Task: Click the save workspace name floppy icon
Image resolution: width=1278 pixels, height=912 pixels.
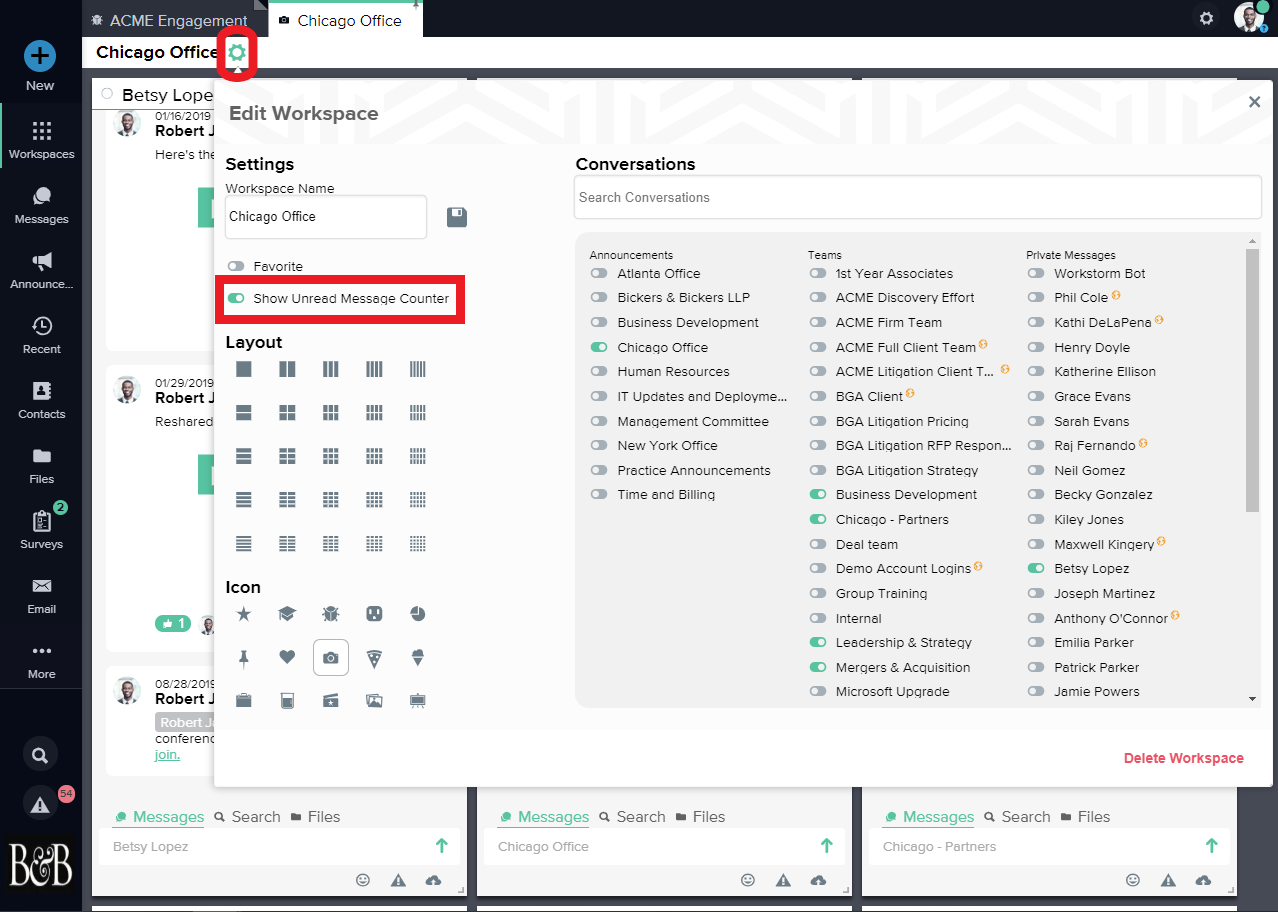Action: [x=457, y=217]
